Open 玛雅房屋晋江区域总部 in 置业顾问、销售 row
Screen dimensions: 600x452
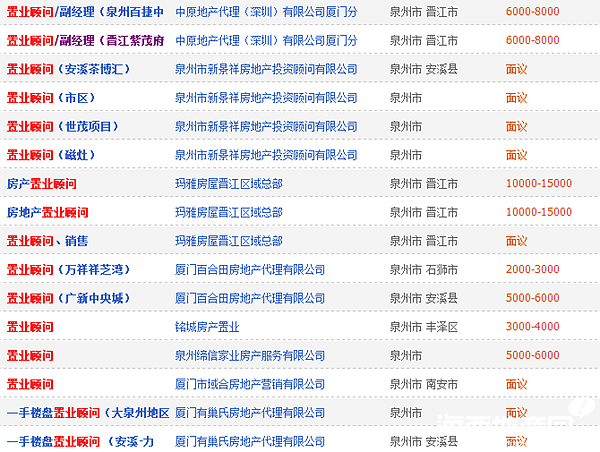pos(229,241)
